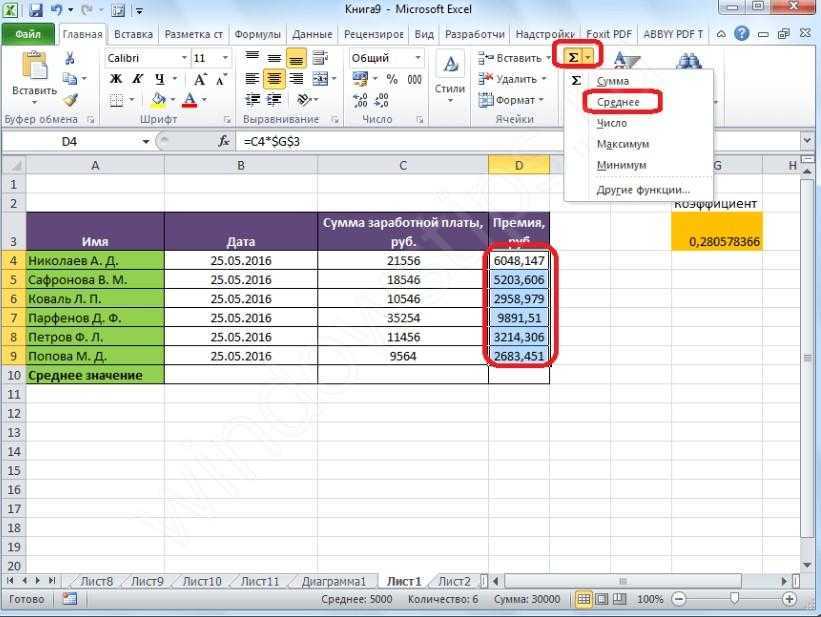Toggle bold formatting (Ж)
Image resolution: width=821 pixels, height=617 pixels.
116,80
